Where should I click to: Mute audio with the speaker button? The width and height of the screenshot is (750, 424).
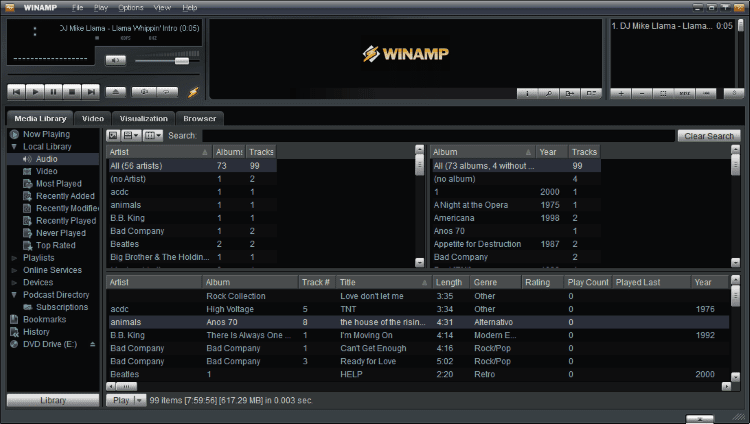(x=115, y=60)
